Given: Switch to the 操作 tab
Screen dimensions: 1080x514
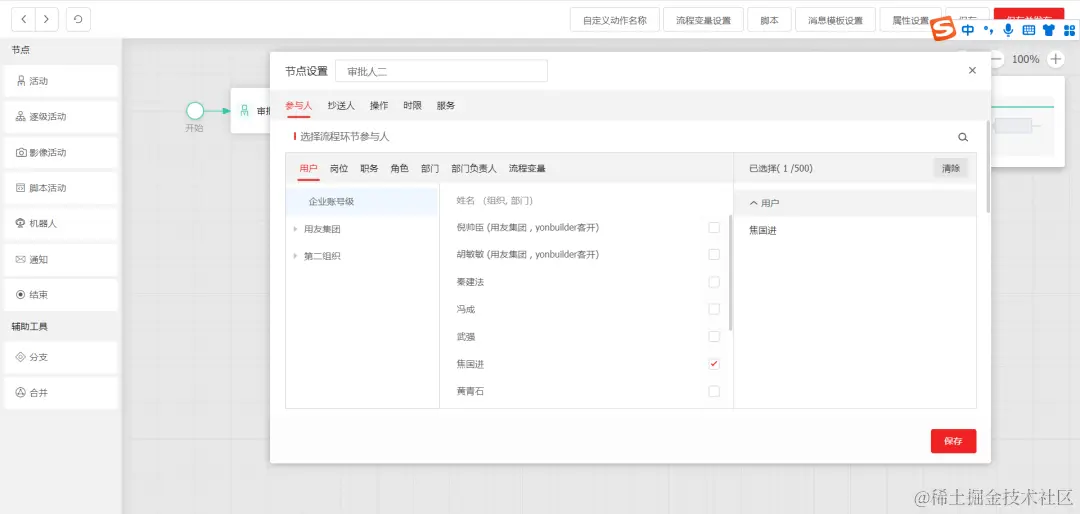Looking at the screenshot, I should [x=379, y=105].
